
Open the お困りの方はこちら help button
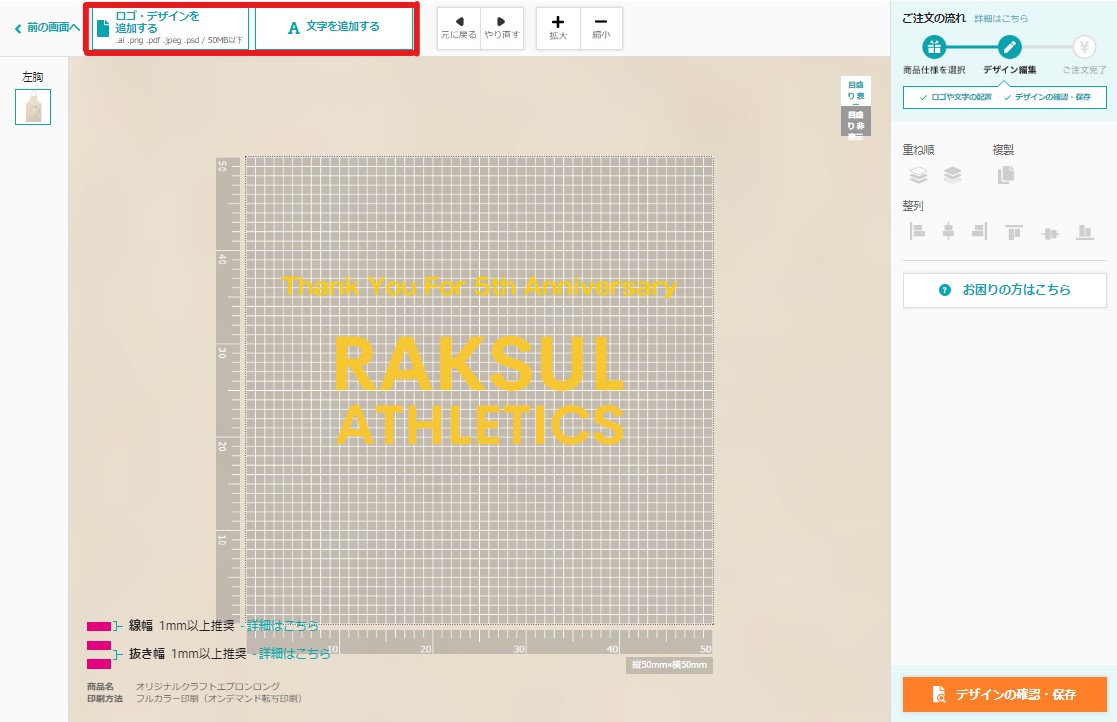point(1004,290)
